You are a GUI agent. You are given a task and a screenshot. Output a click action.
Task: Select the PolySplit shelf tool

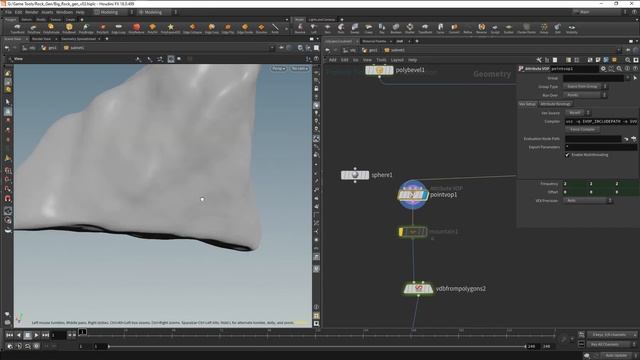[102, 28]
